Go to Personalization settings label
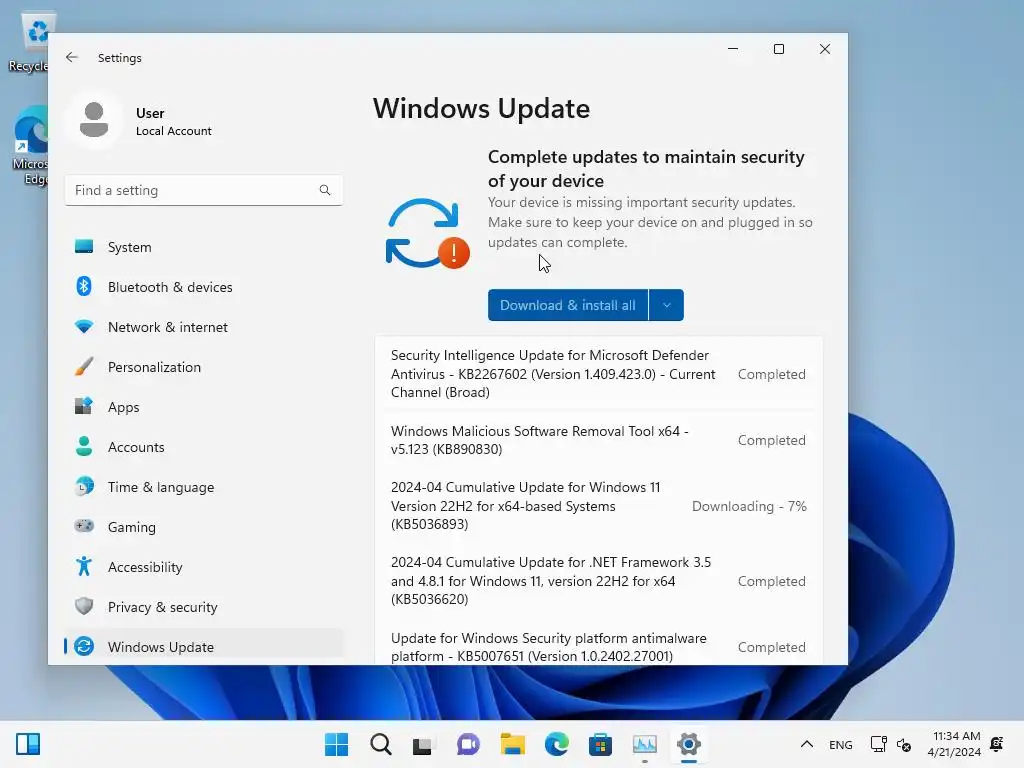Viewport: 1024px width, 768px height. [x=154, y=366]
